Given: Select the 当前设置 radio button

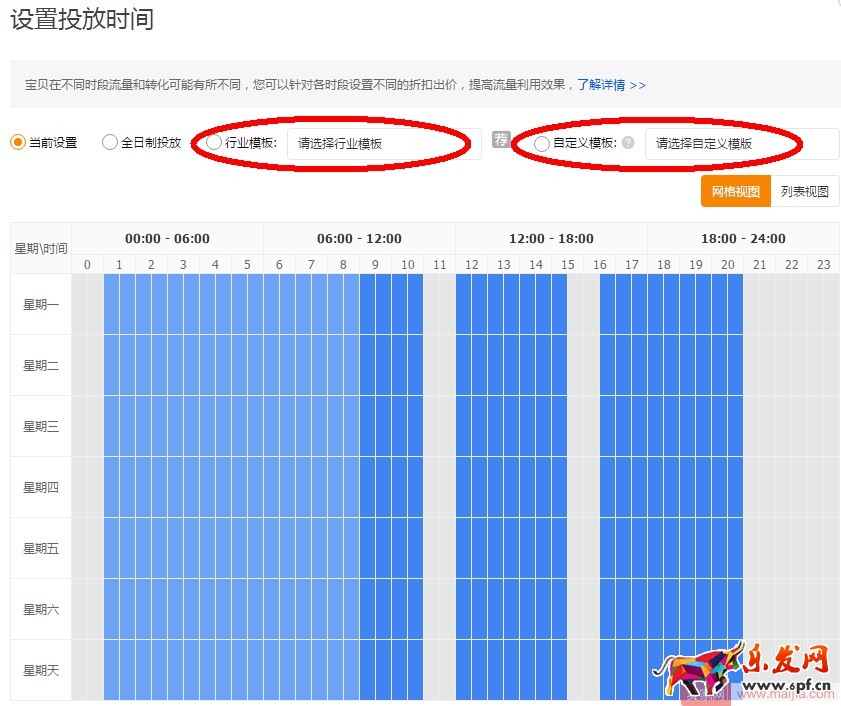Looking at the screenshot, I should [x=17, y=142].
